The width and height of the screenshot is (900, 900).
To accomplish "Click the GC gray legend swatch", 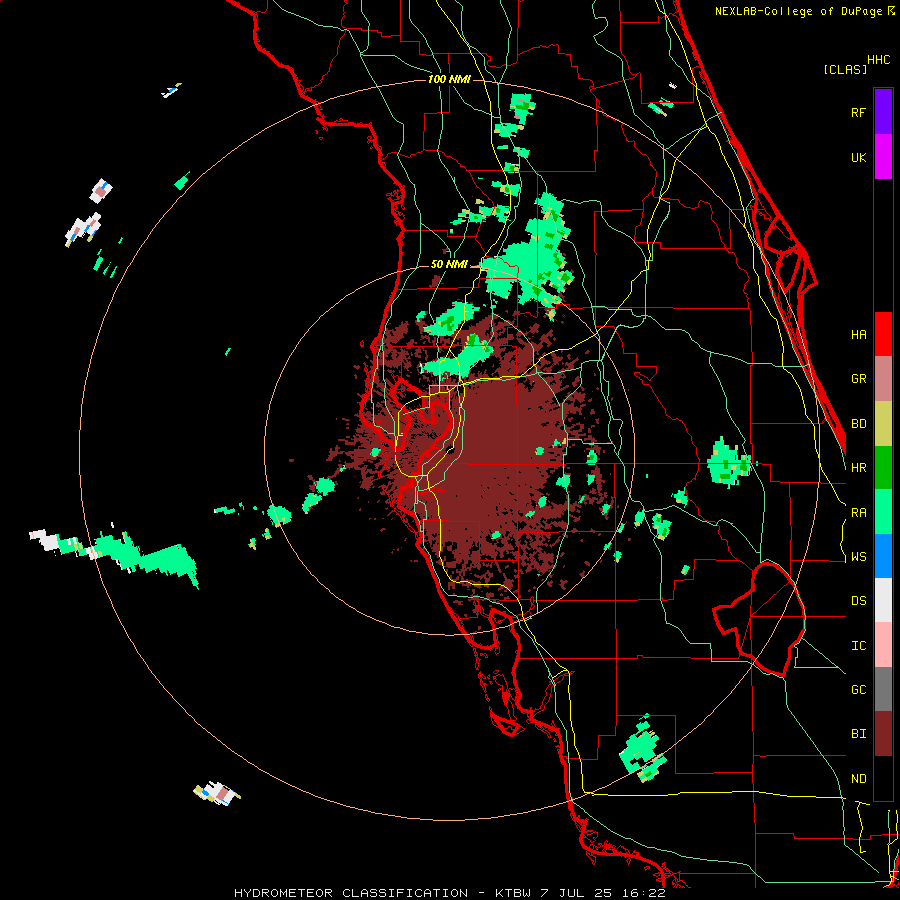I will [883, 689].
